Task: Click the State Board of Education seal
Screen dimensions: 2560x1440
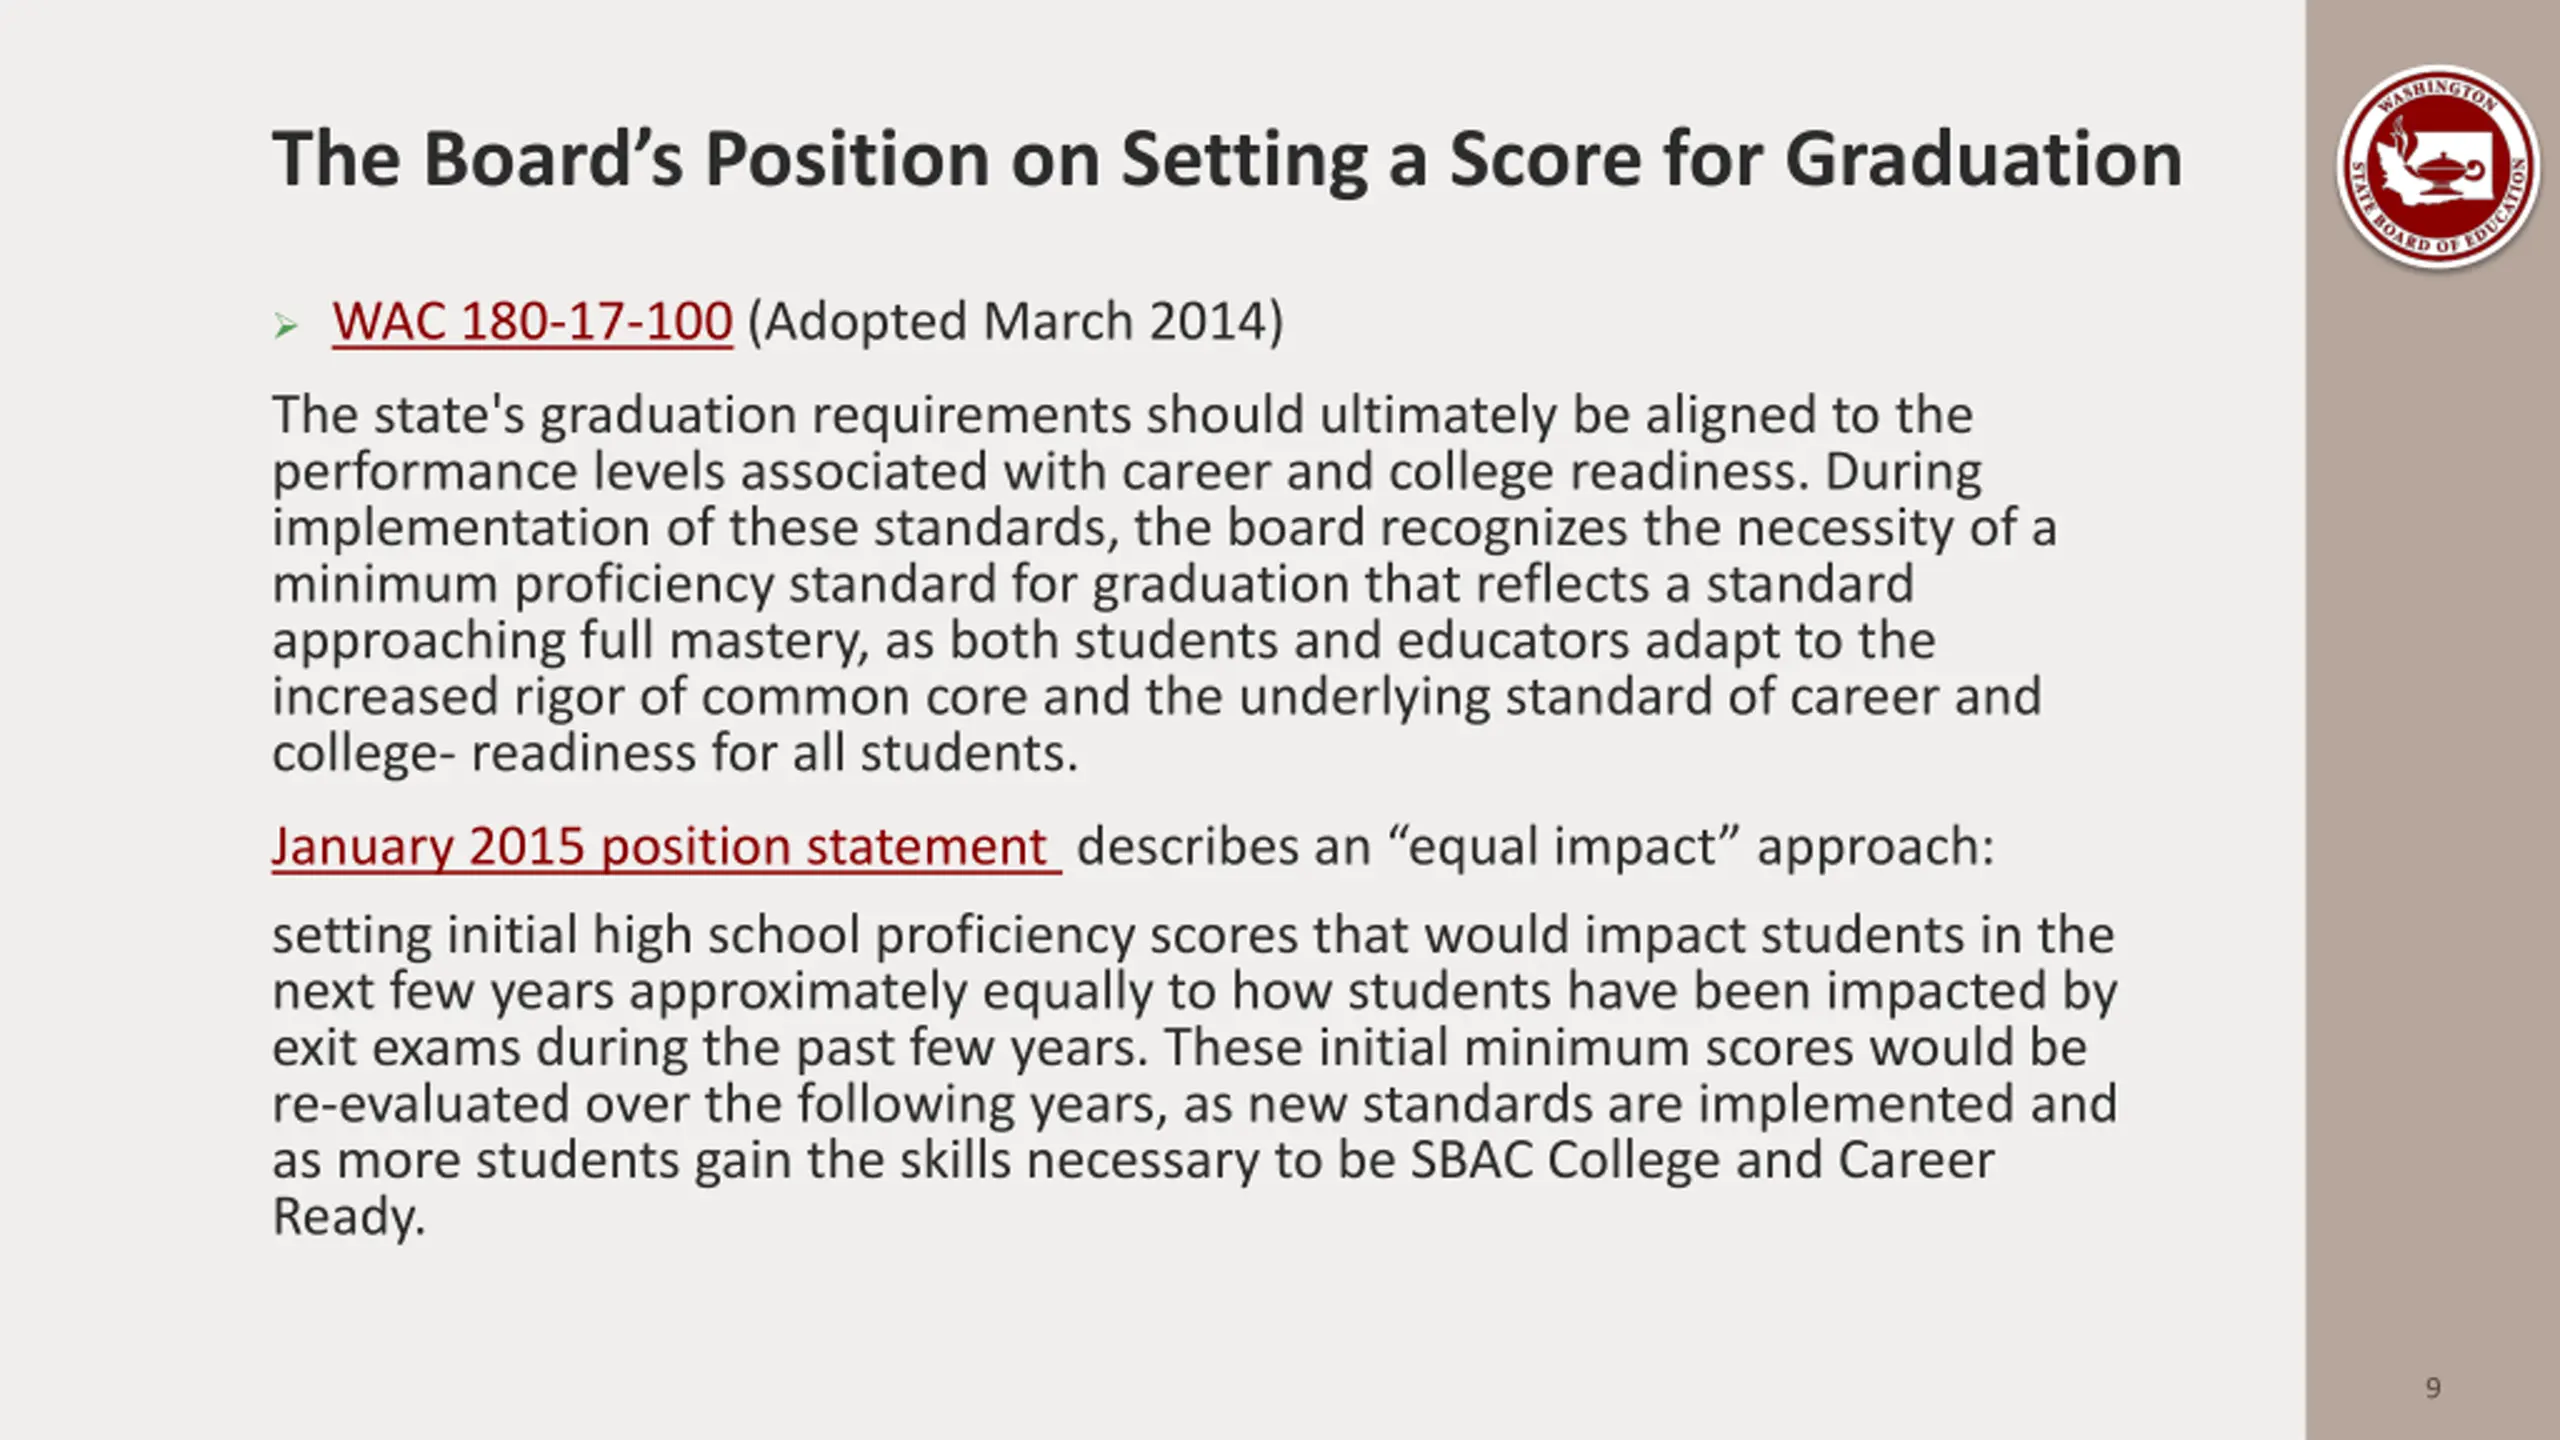Action: pyautogui.click(x=2437, y=168)
